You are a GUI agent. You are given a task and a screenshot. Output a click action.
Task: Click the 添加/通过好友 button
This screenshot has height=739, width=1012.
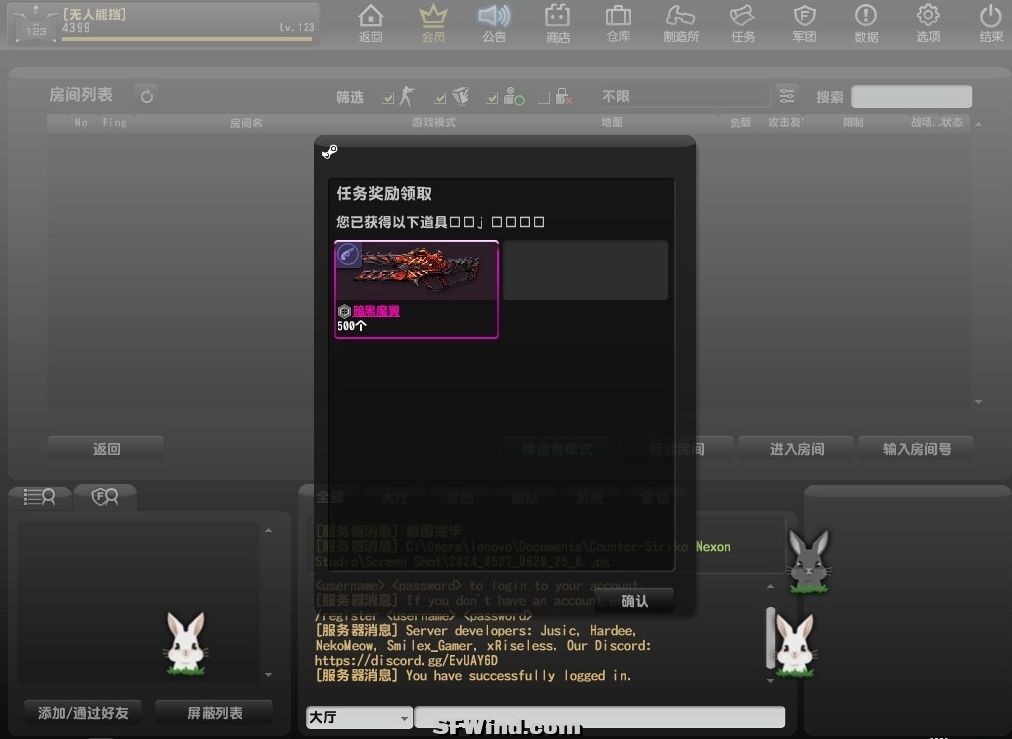click(x=83, y=713)
